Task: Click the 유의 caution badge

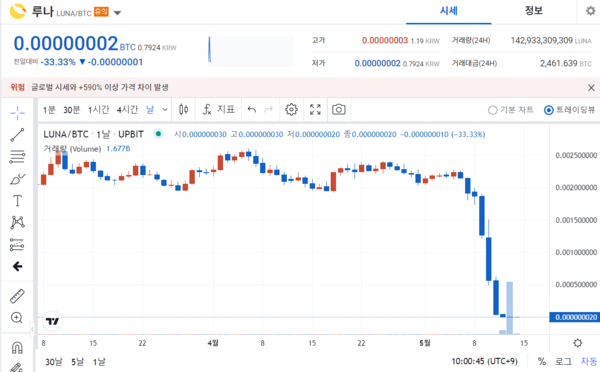Action: click(x=101, y=12)
